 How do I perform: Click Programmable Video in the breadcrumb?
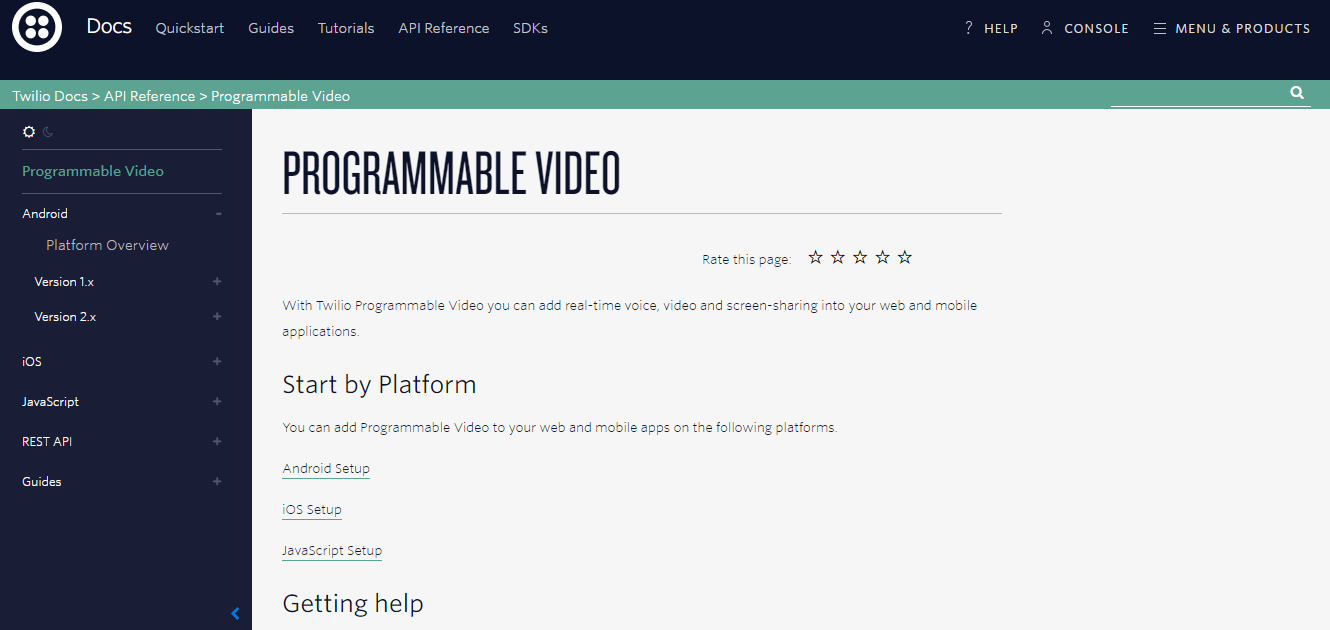280,96
